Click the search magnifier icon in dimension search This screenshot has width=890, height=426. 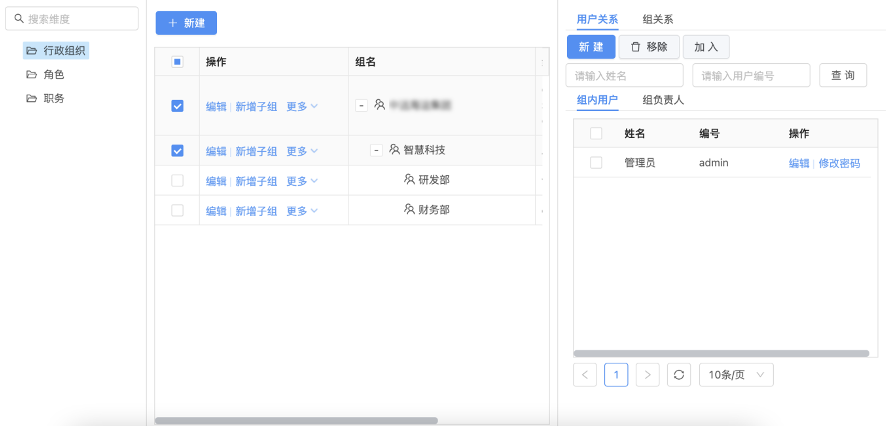click(x=19, y=19)
